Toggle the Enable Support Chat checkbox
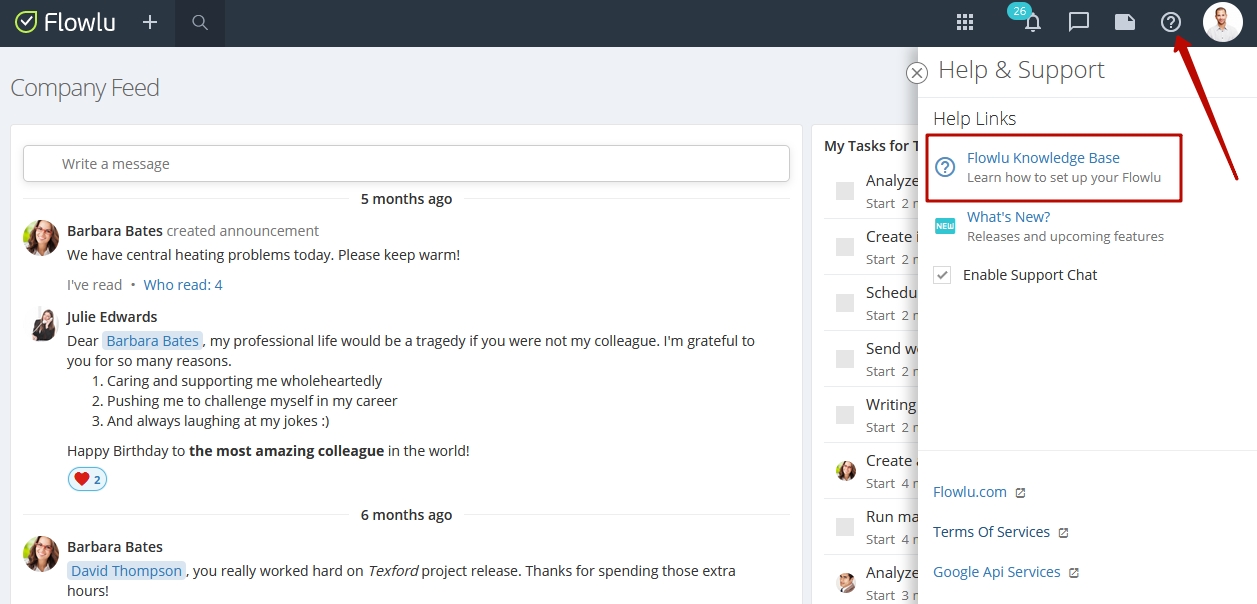 point(942,275)
